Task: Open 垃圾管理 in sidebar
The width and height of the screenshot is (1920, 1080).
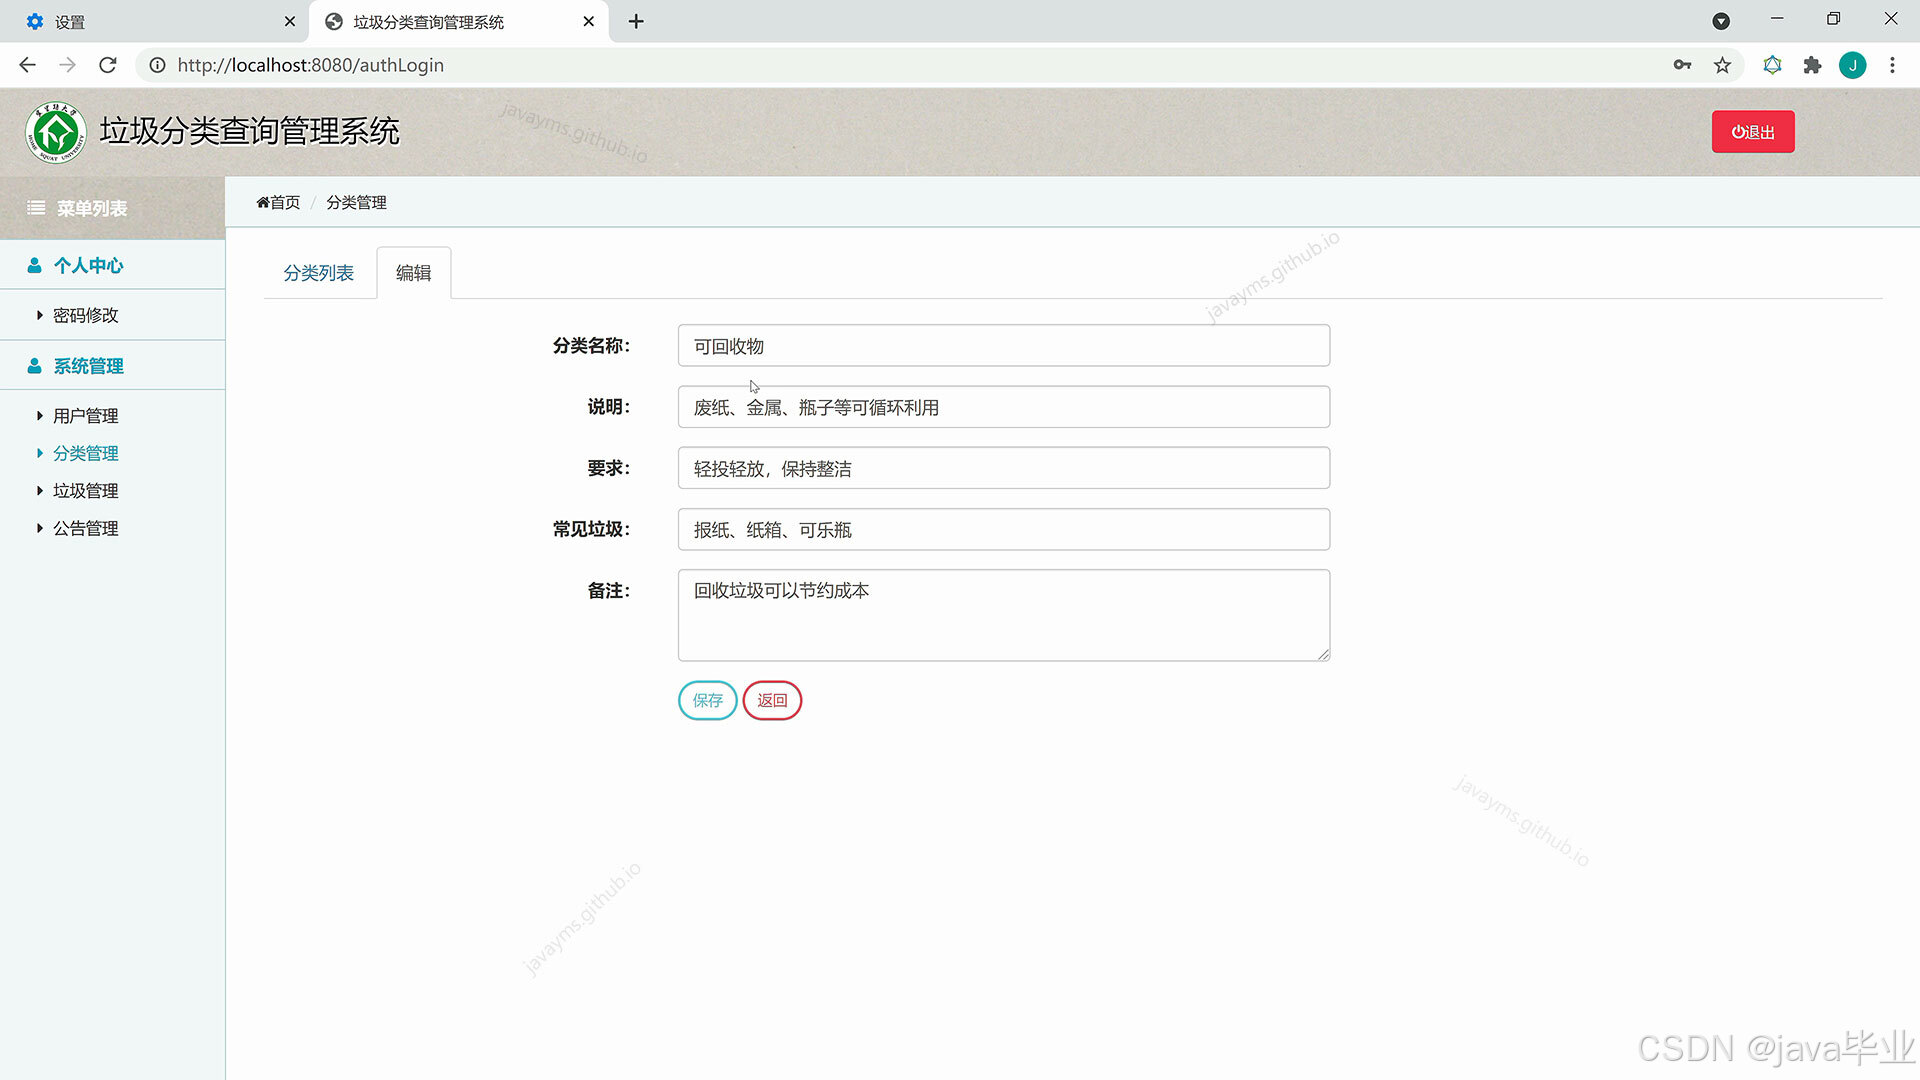Action: pyautogui.click(x=85, y=491)
